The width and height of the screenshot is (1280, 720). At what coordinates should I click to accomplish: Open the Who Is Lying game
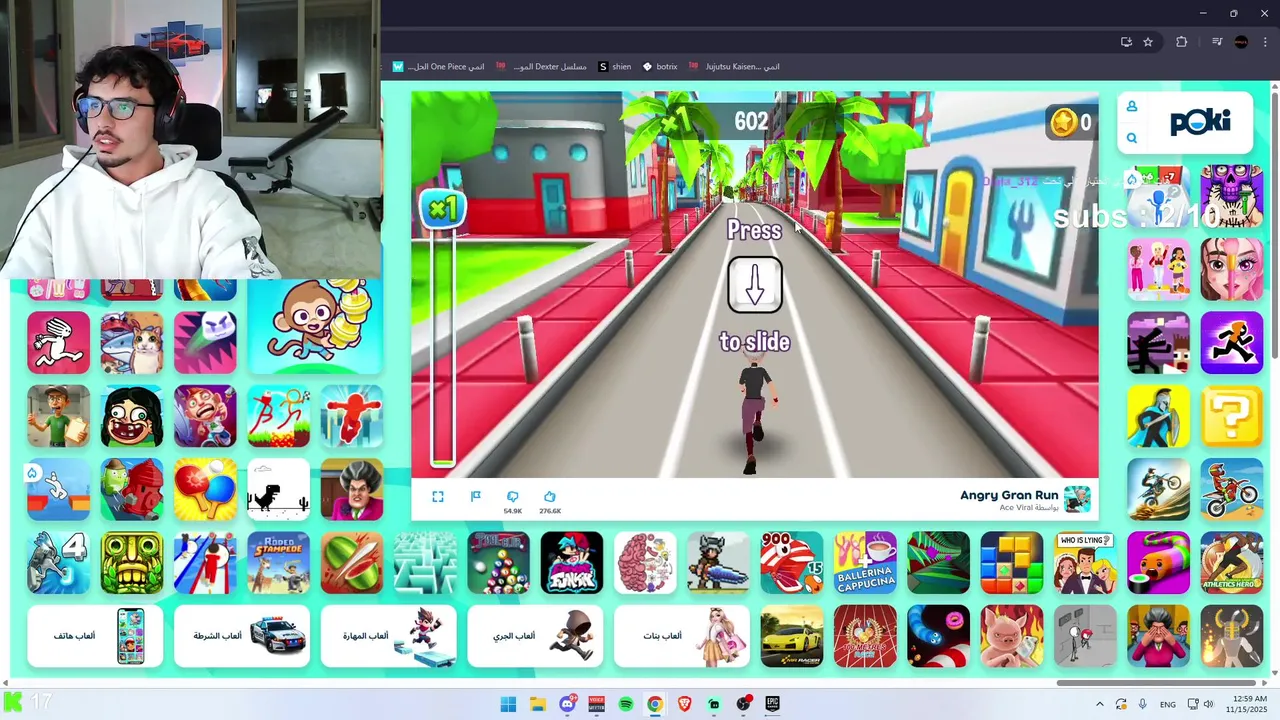pos(1085,563)
